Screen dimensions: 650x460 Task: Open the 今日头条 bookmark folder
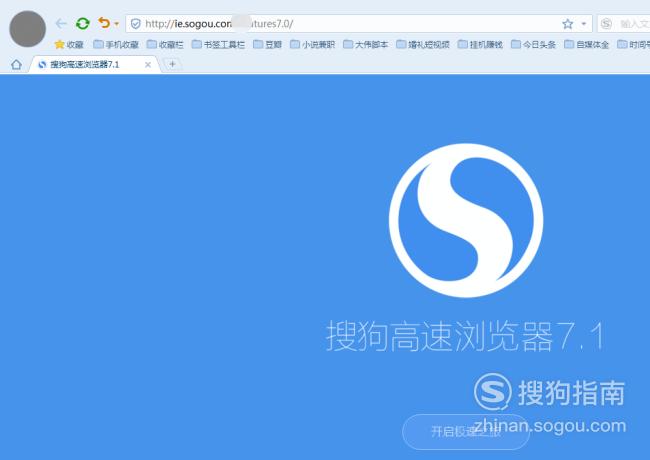[533, 44]
